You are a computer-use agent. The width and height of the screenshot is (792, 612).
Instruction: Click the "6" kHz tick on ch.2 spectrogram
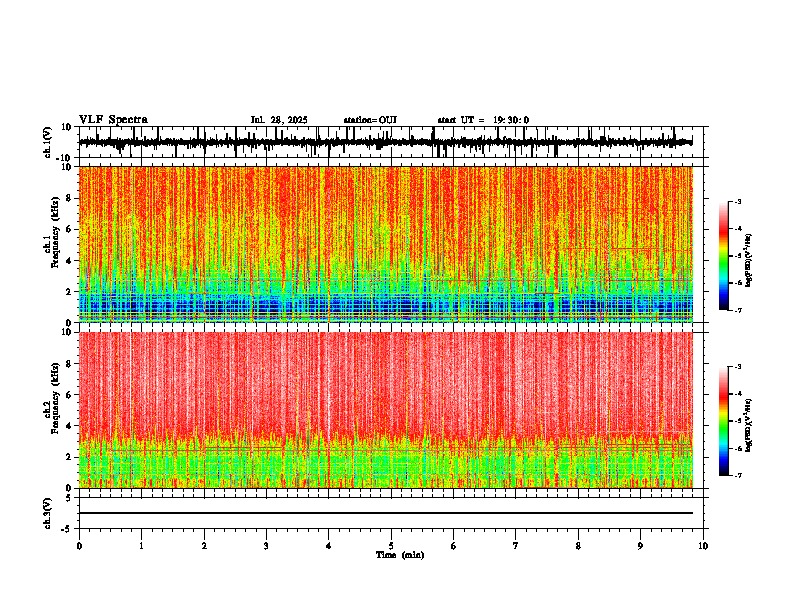pyautogui.click(x=69, y=395)
